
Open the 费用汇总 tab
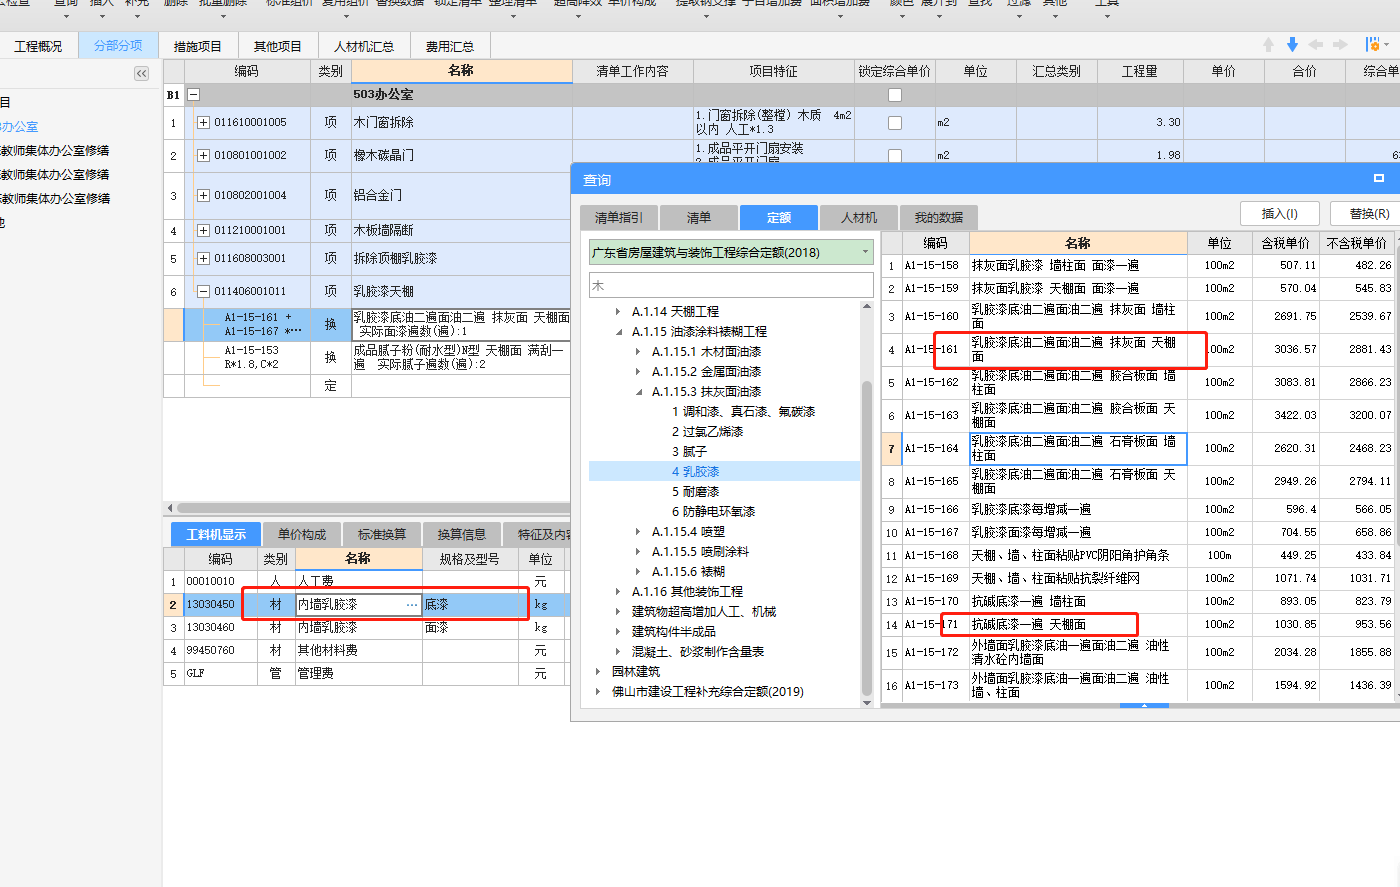(x=449, y=46)
